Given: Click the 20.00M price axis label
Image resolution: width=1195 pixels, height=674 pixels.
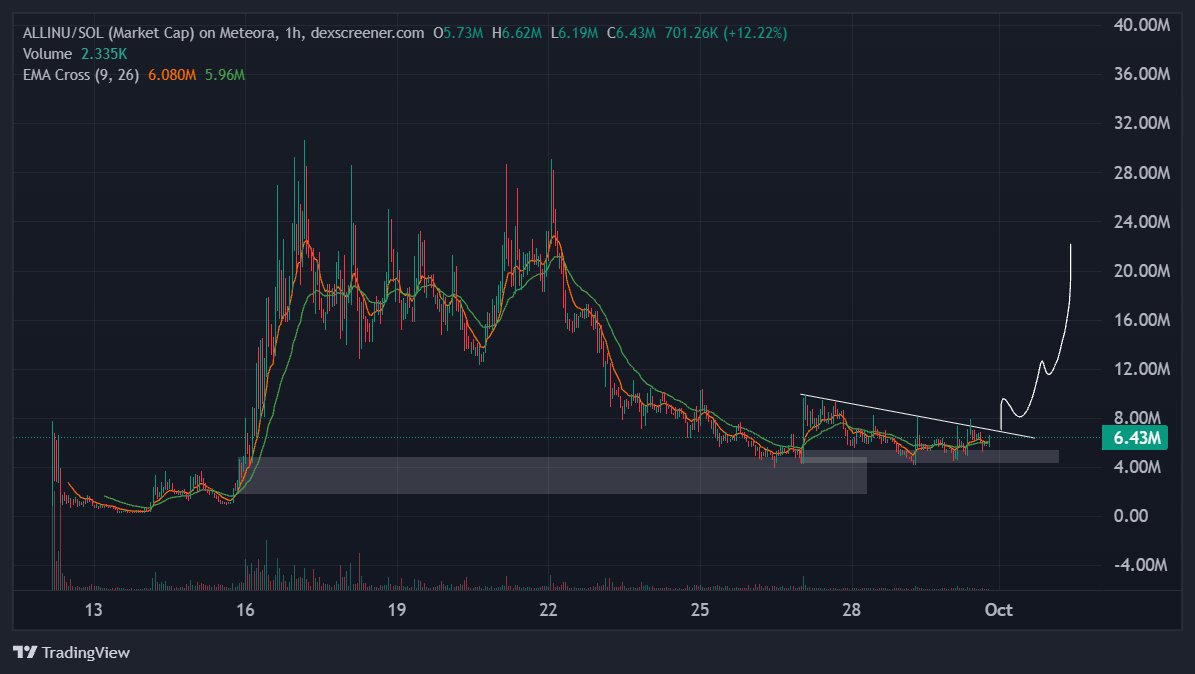Looking at the screenshot, I should [x=1141, y=271].
